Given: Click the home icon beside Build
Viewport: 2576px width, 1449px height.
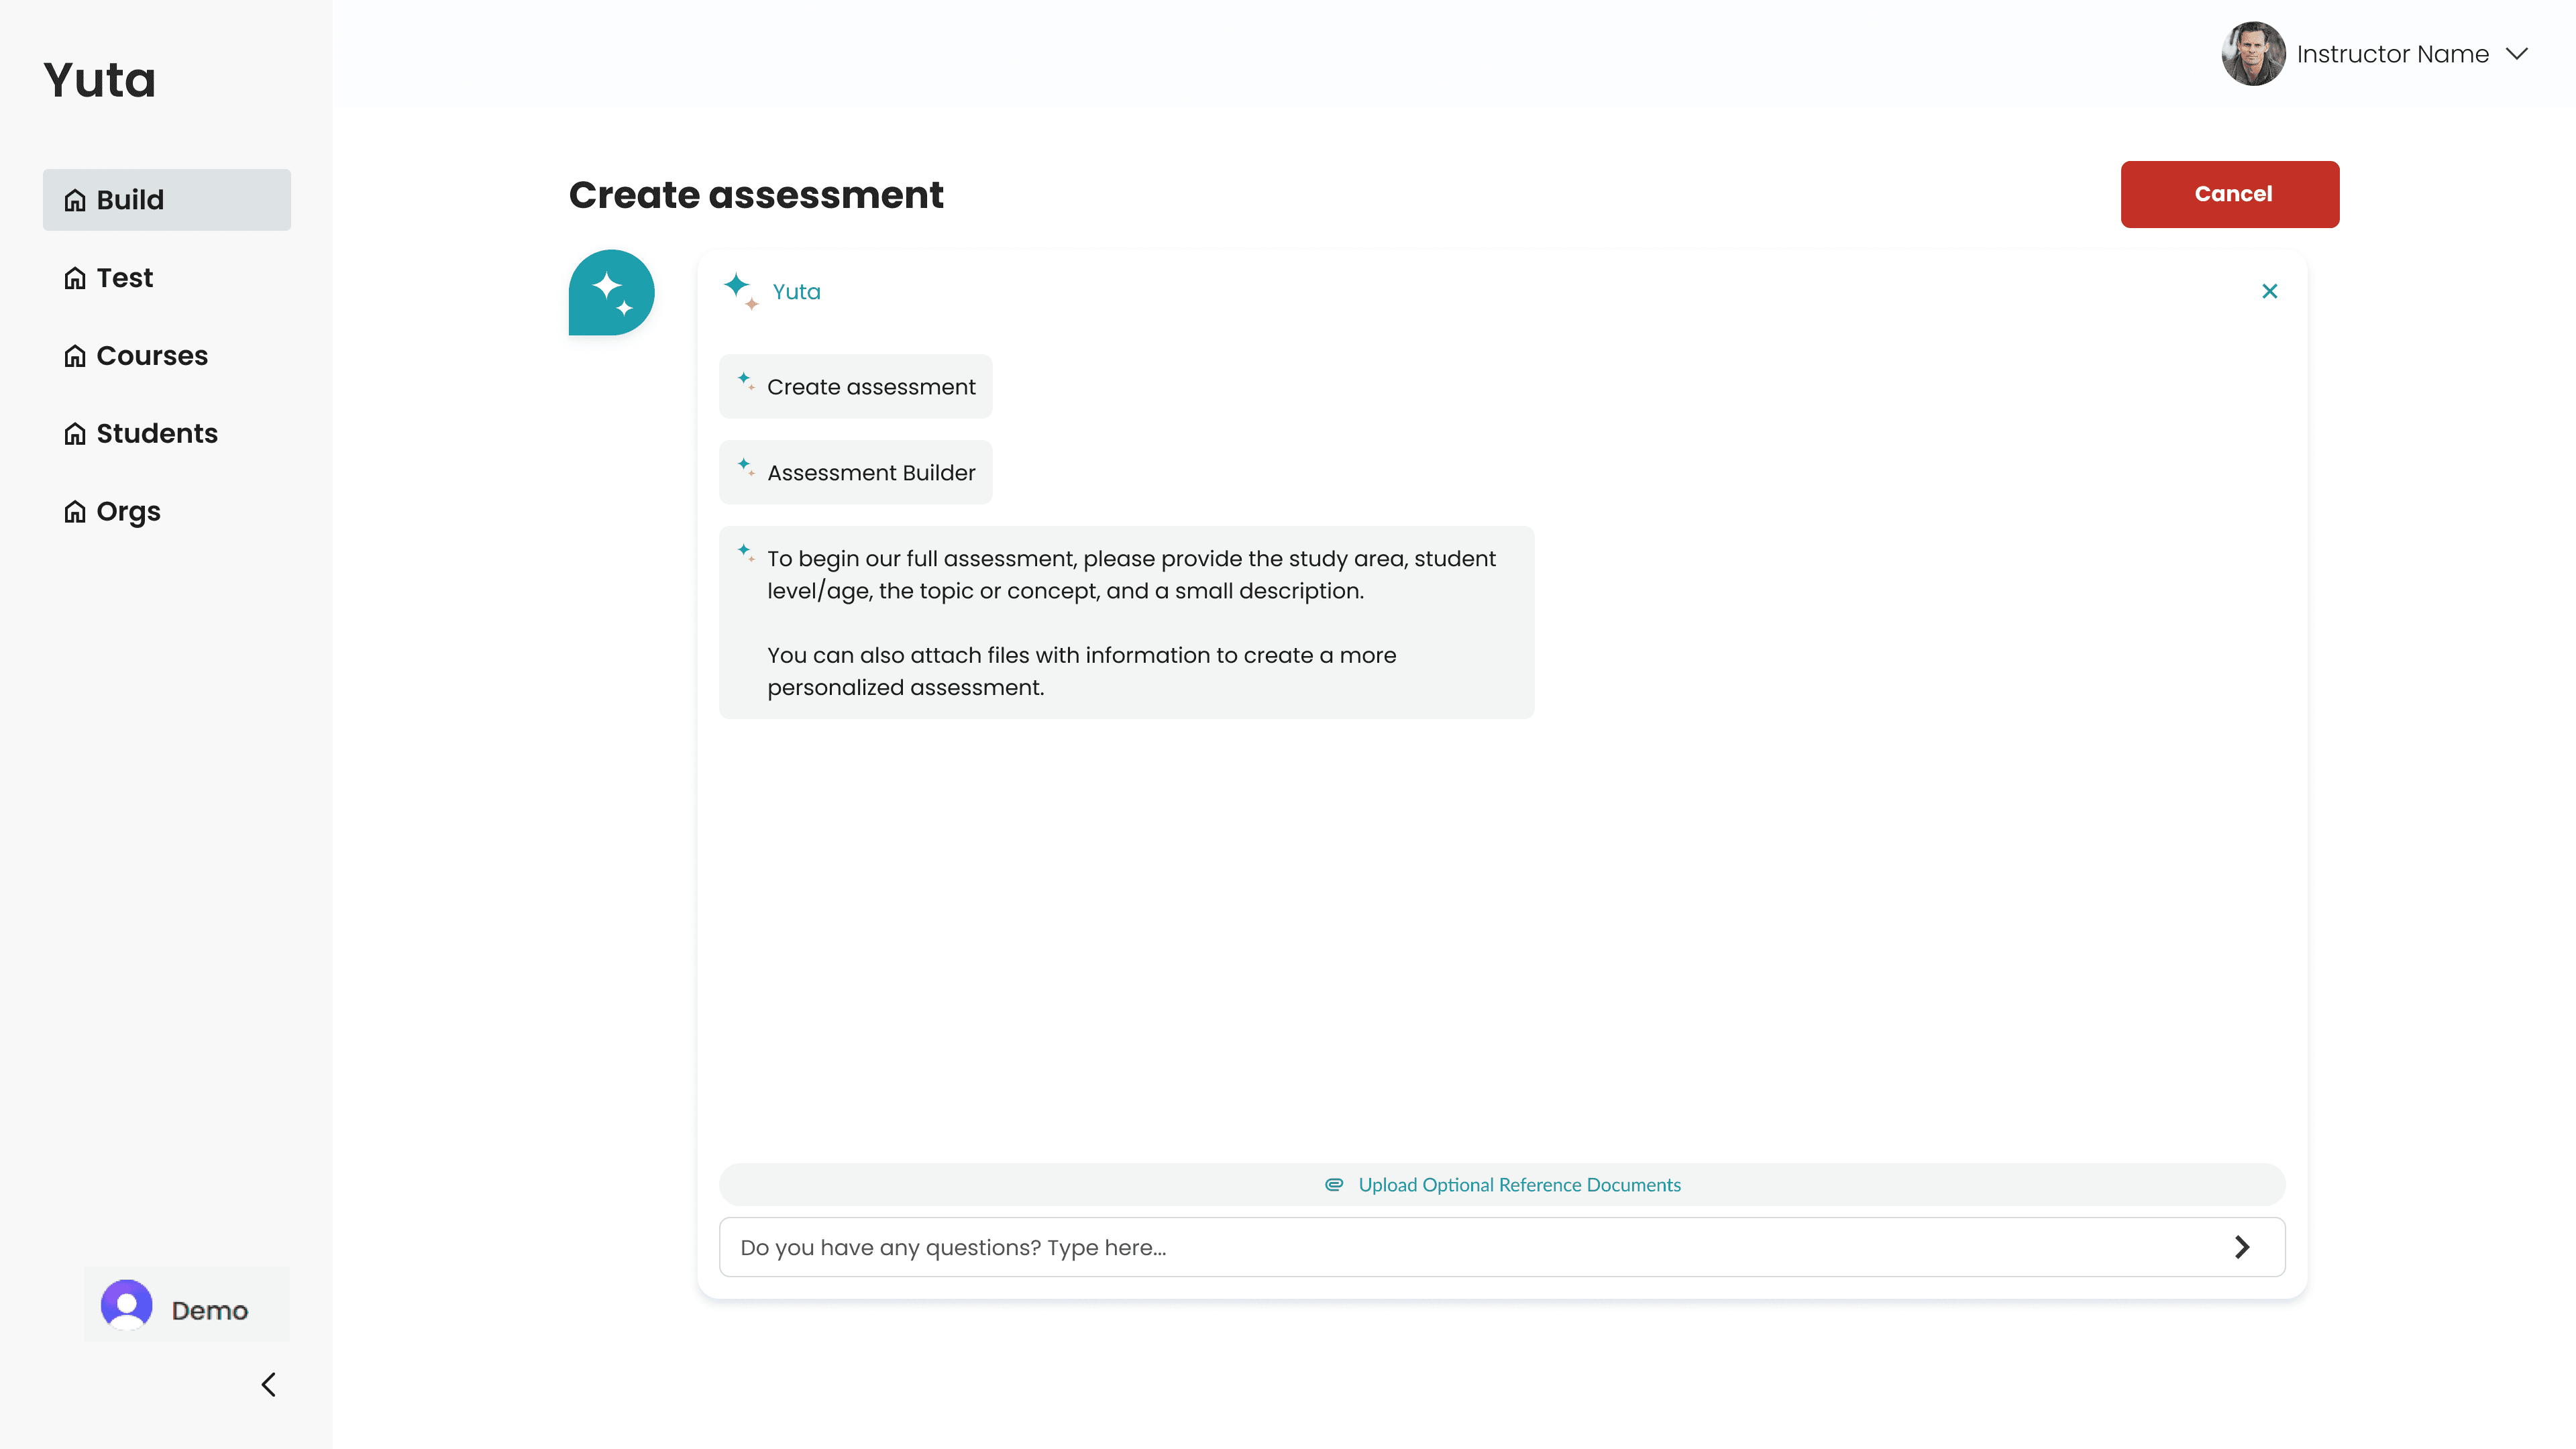Looking at the screenshot, I should (x=75, y=200).
